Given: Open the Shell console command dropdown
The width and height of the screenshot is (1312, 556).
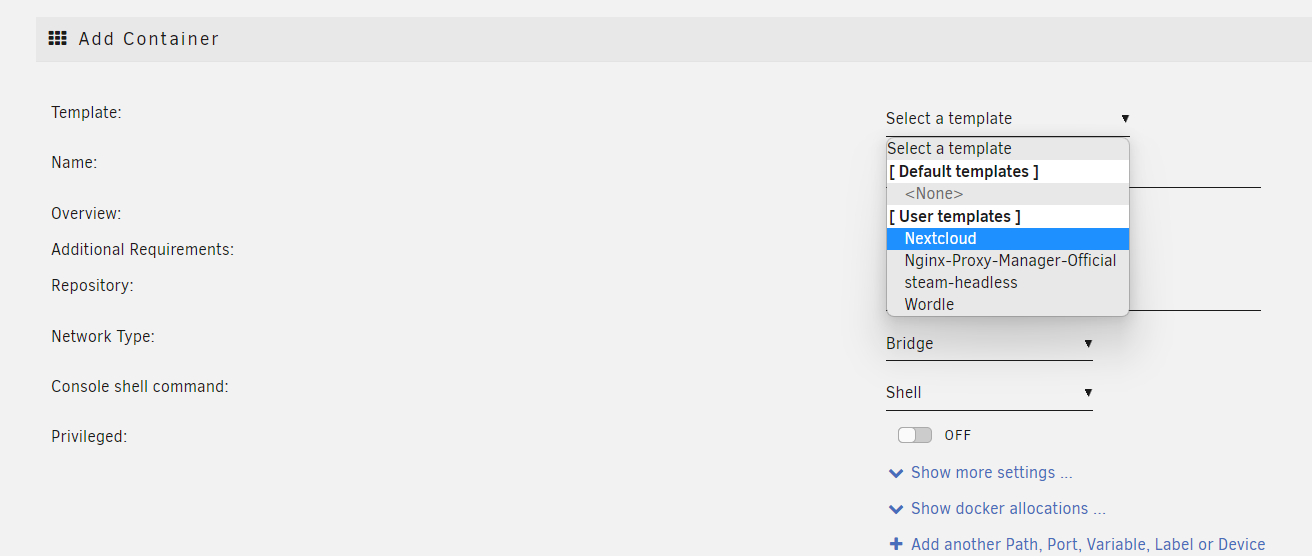Looking at the screenshot, I should coord(989,392).
